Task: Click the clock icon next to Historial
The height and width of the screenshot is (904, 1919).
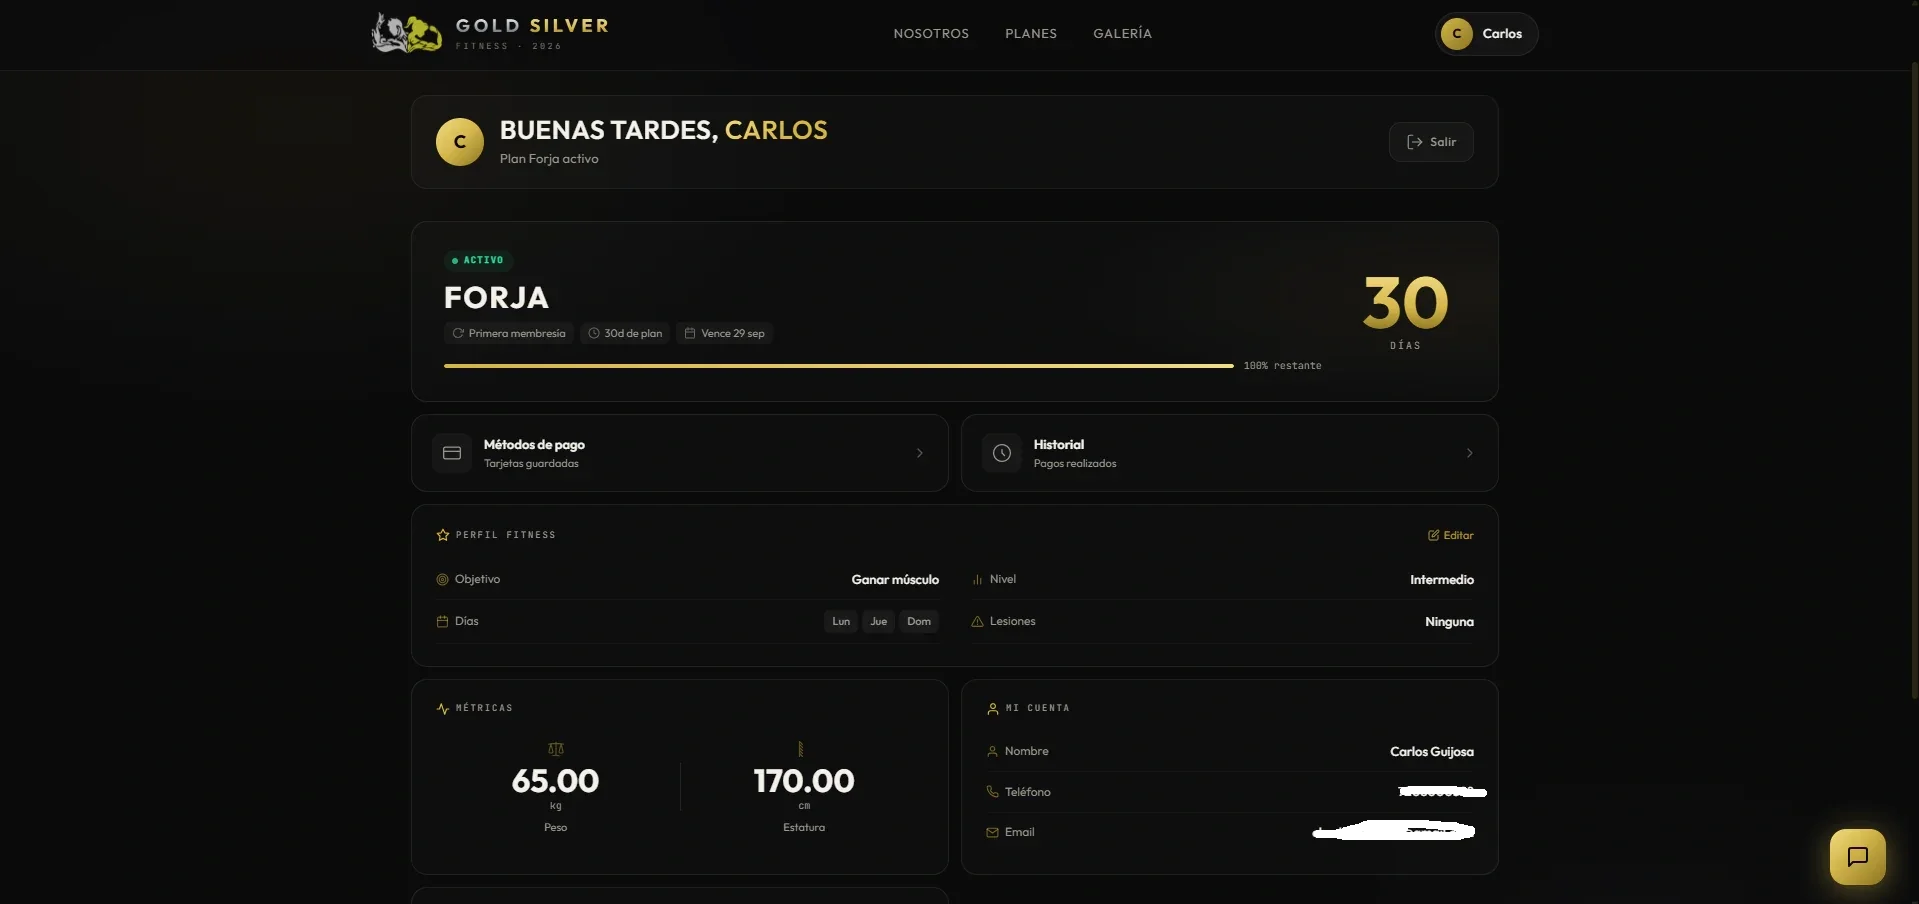Action: [1001, 453]
